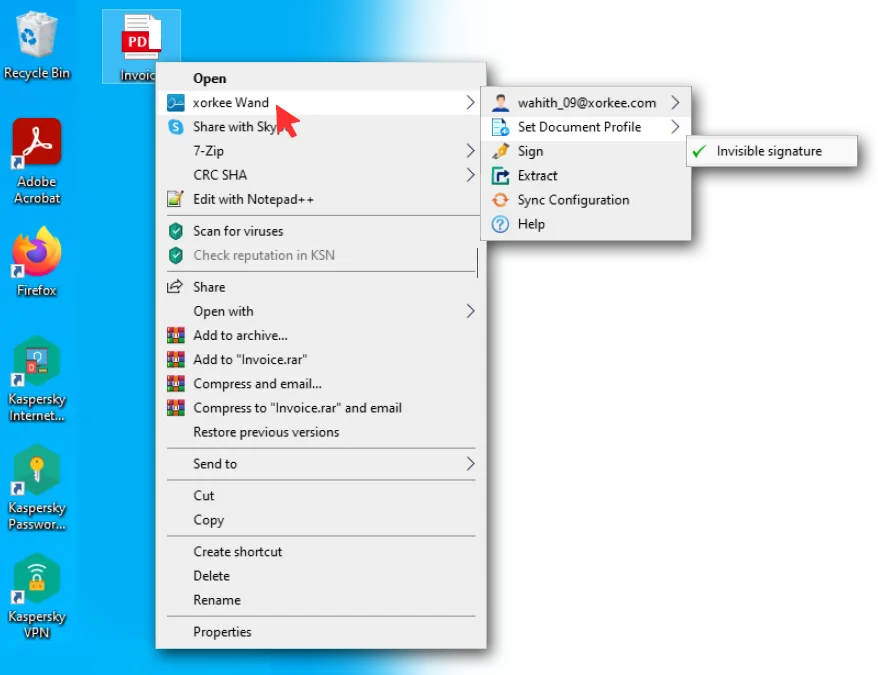Screen dimensions: 878x675
Task: Toggle the Invisible signature checkmark option
Action: tap(768, 152)
